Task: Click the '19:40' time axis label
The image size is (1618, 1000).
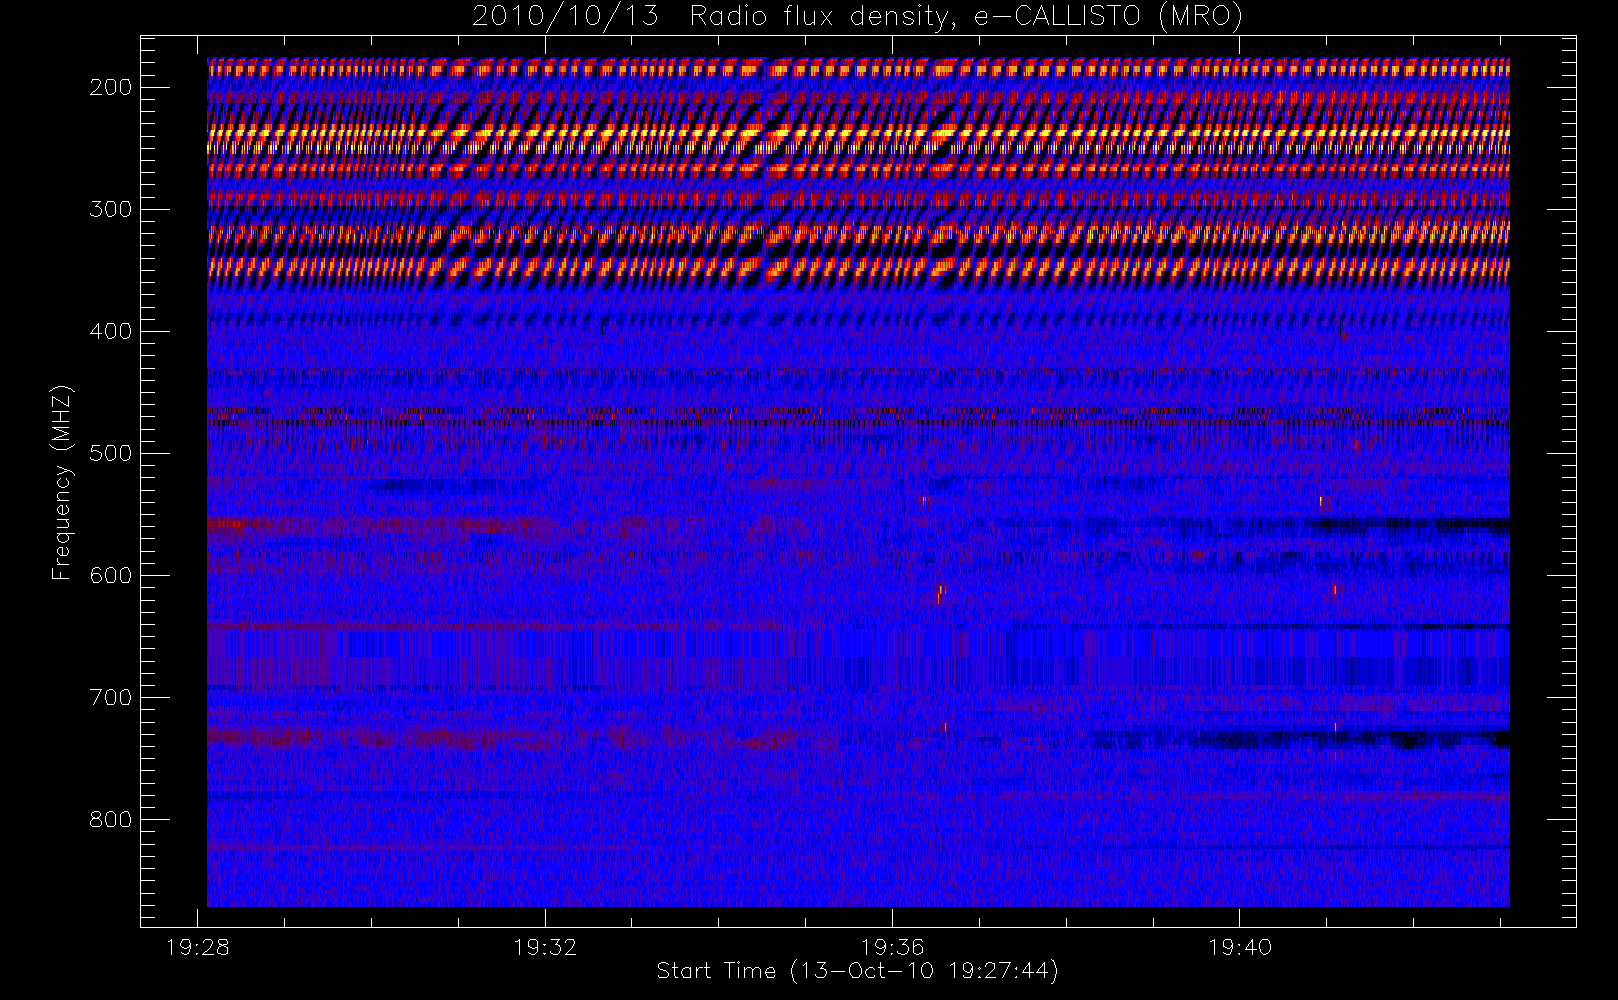Action: 1240,946
